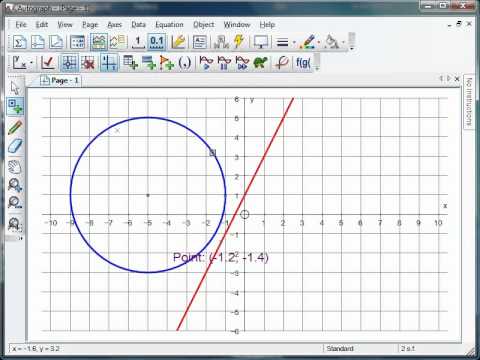
Task: Toggle the 0.1 snap setting button
Action: coord(157,42)
